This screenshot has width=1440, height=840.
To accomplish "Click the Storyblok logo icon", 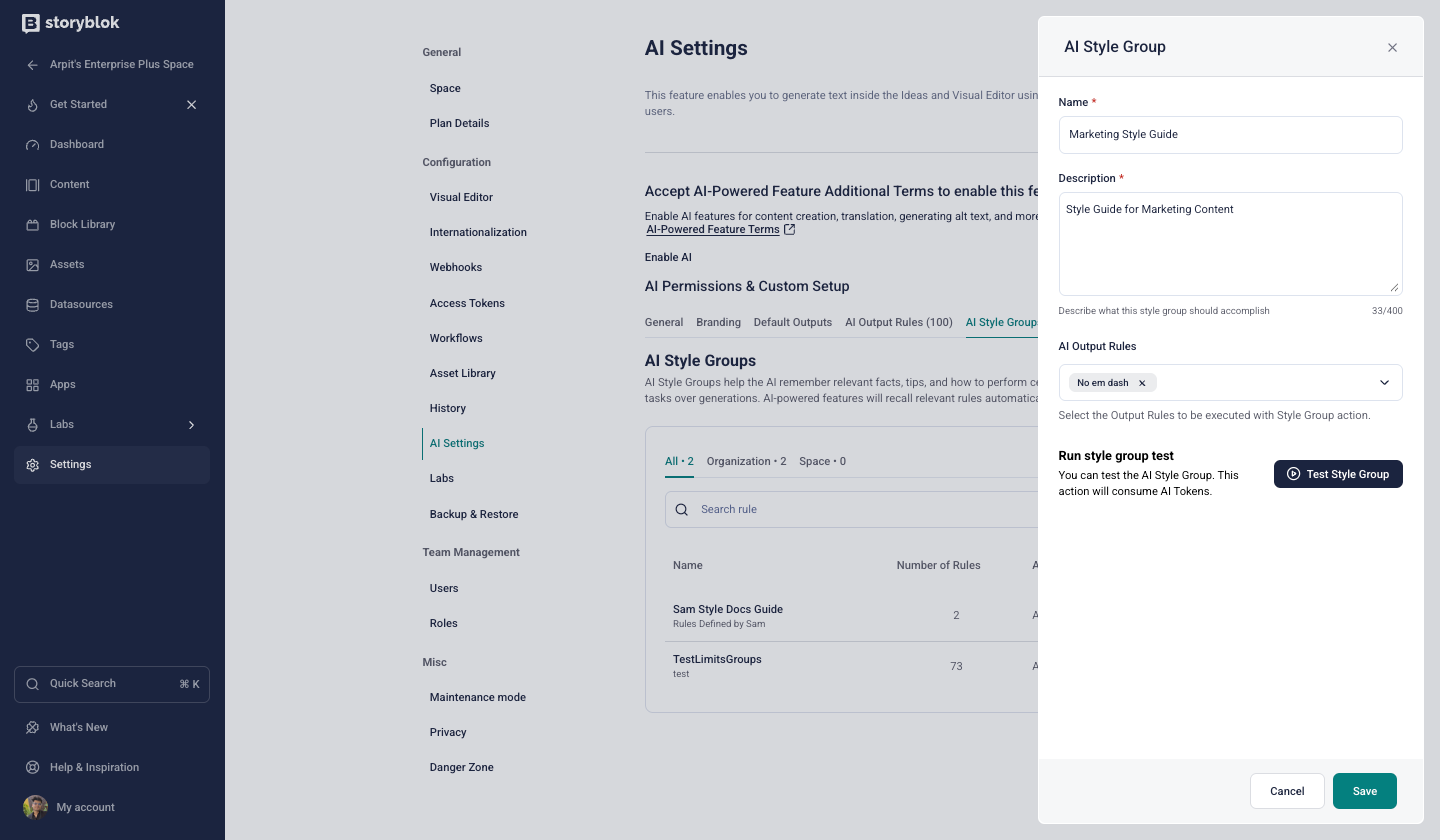I will coord(31,23).
